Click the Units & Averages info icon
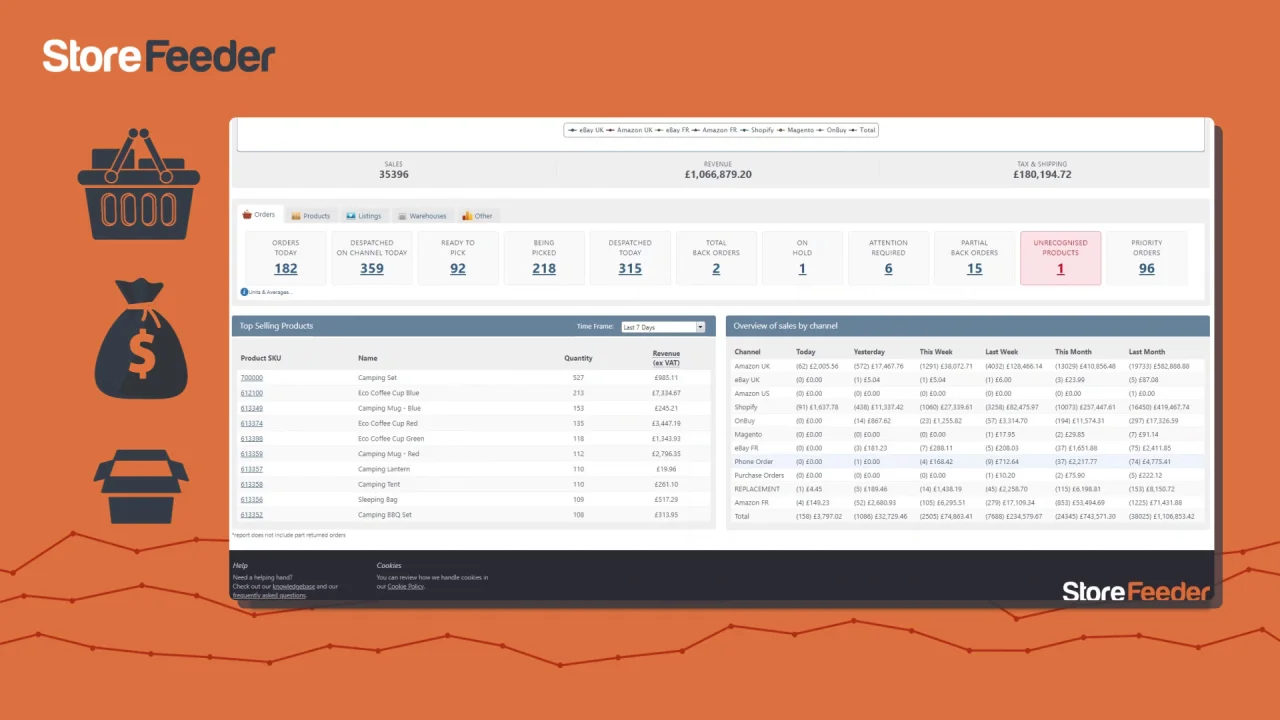Image resolution: width=1280 pixels, height=720 pixels. point(244,292)
